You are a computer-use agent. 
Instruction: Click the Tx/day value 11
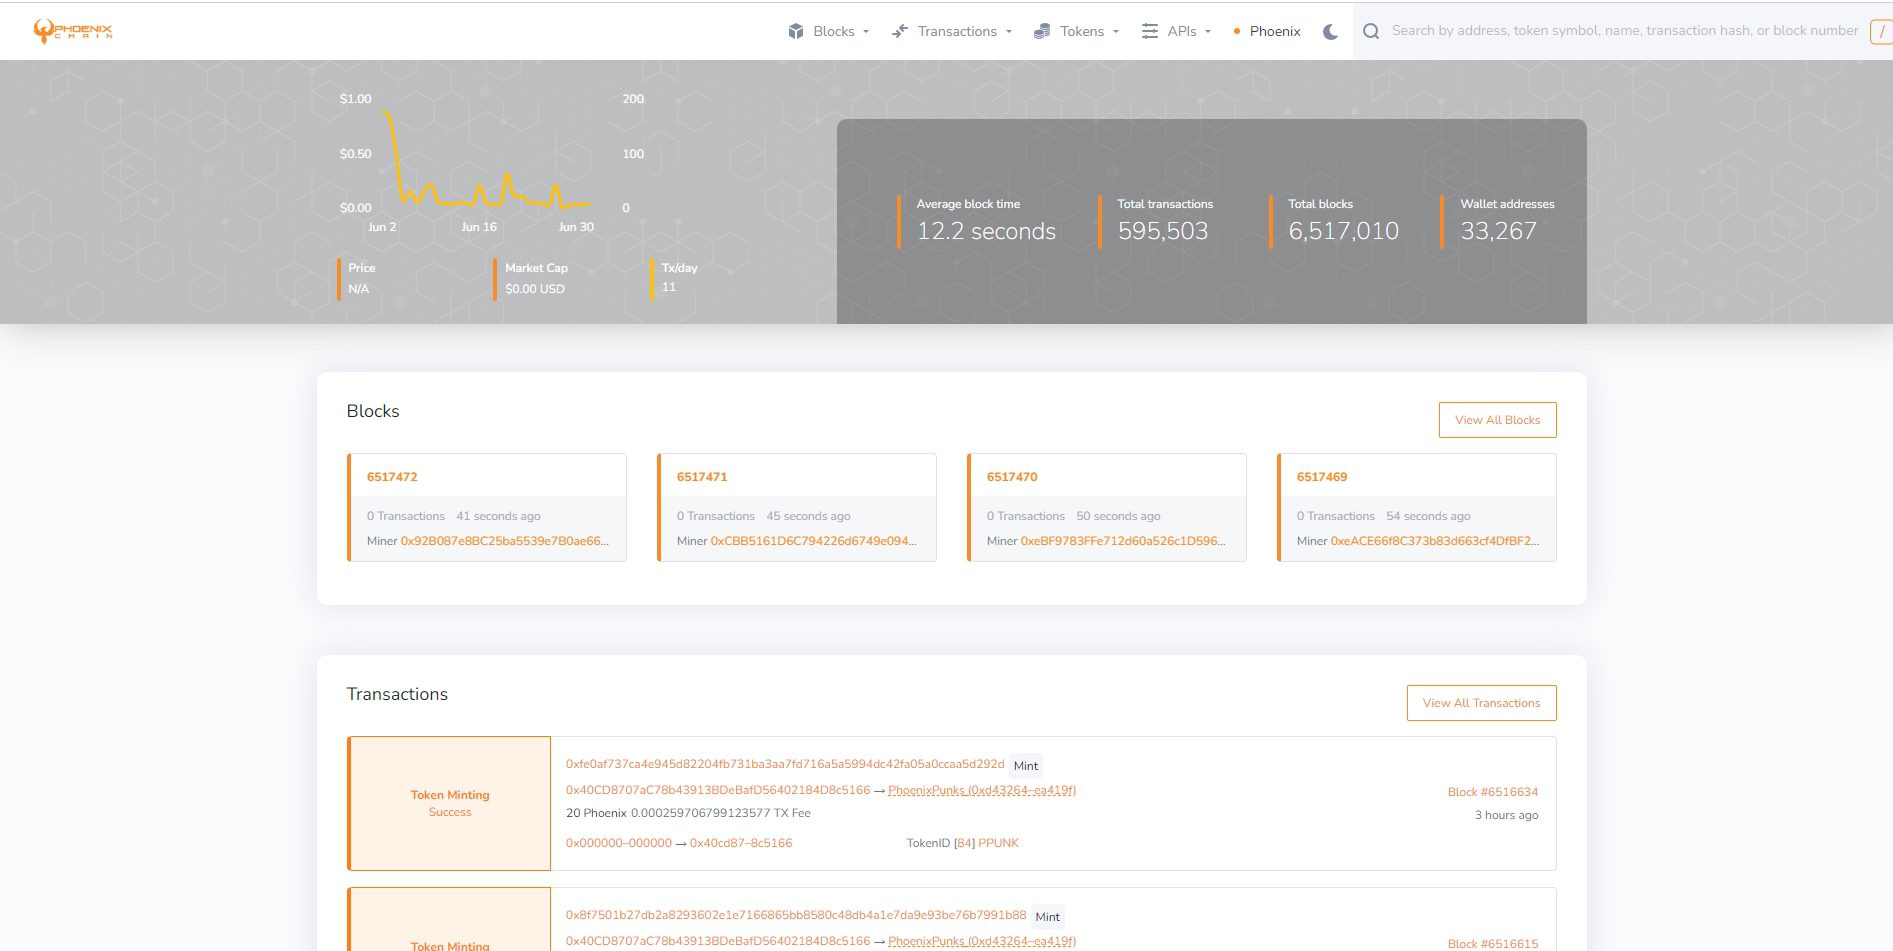pyautogui.click(x=669, y=287)
